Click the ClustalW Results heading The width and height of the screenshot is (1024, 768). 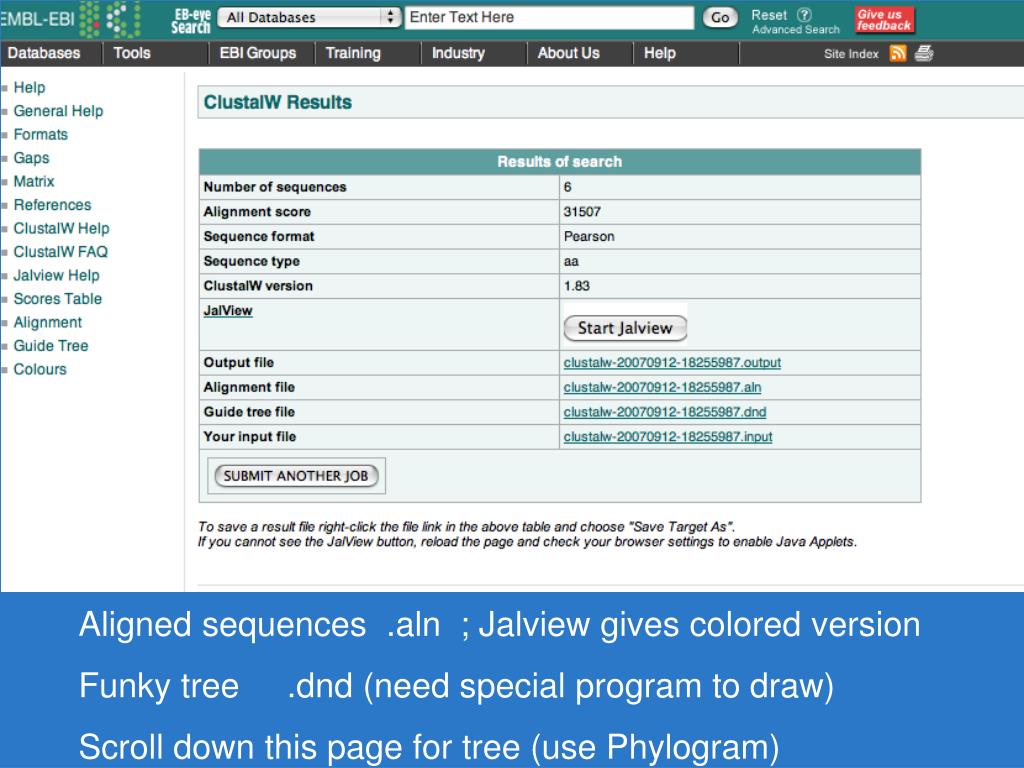click(278, 103)
